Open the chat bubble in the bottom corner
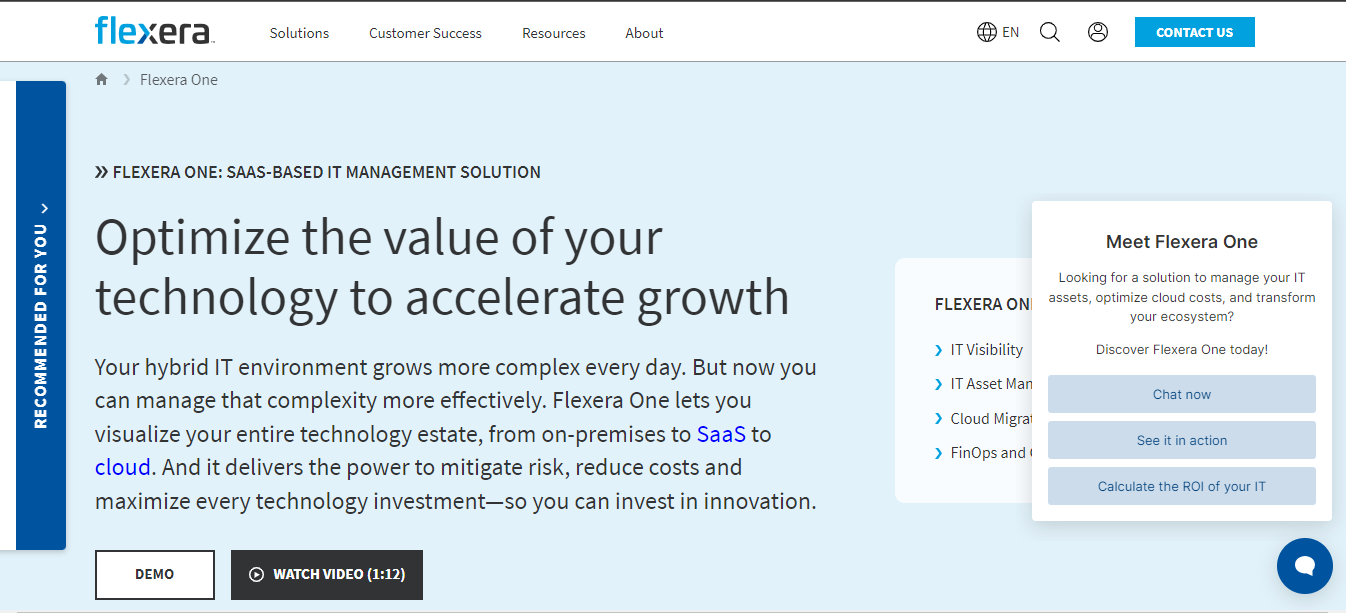Screen dimensions: 1346x613 click(1304, 566)
